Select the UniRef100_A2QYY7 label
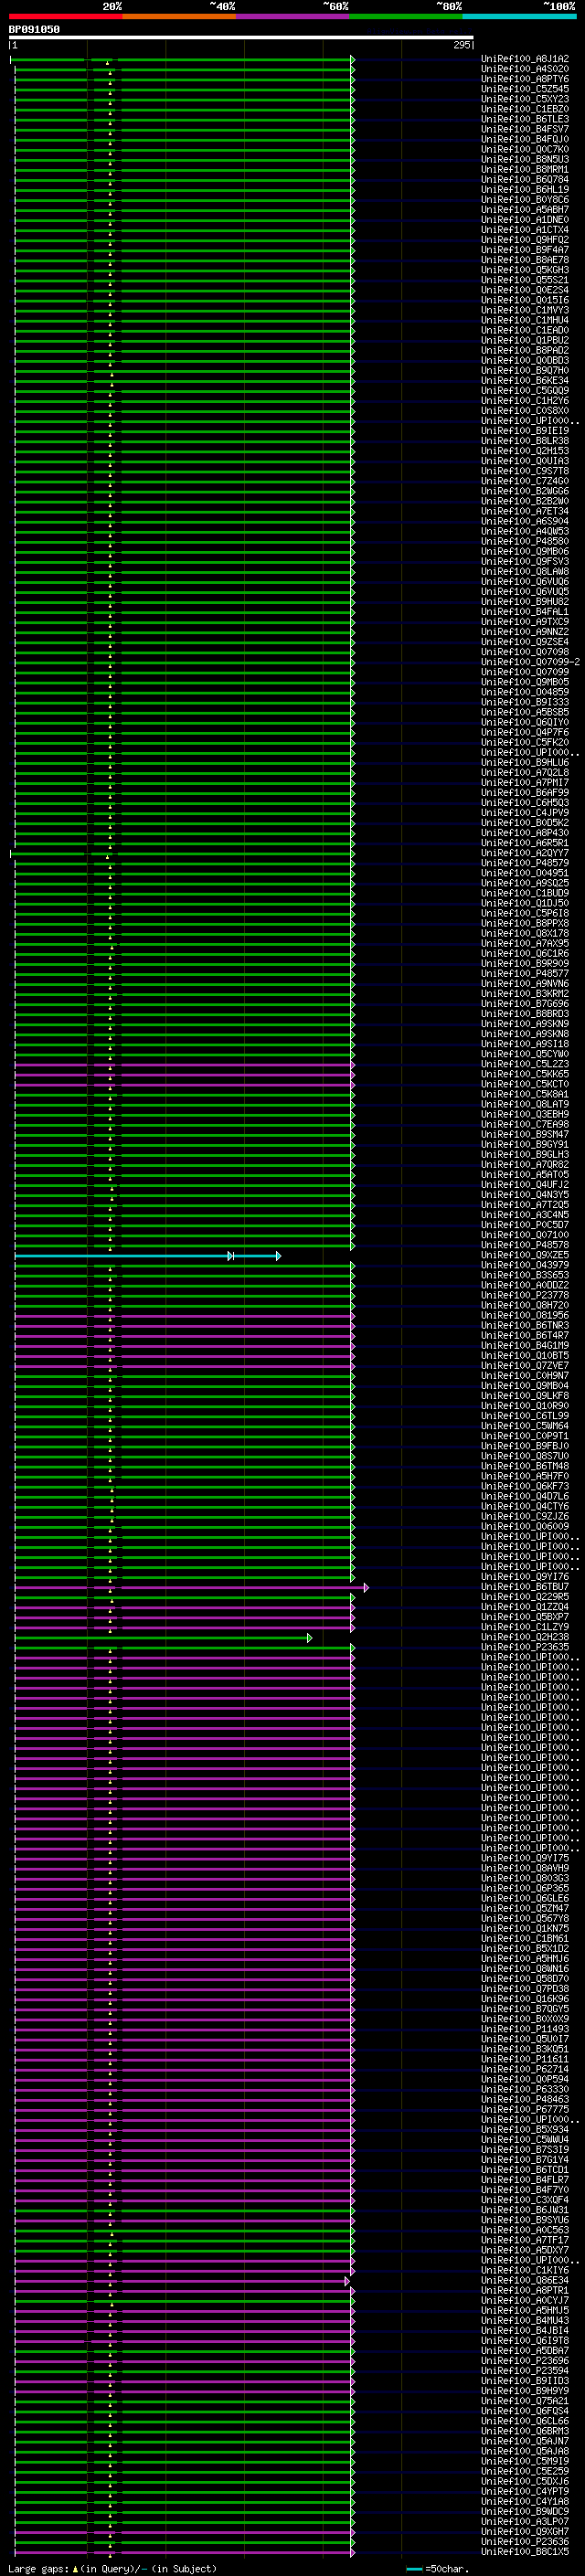The height and width of the screenshot is (2576, 585). click(x=525, y=853)
